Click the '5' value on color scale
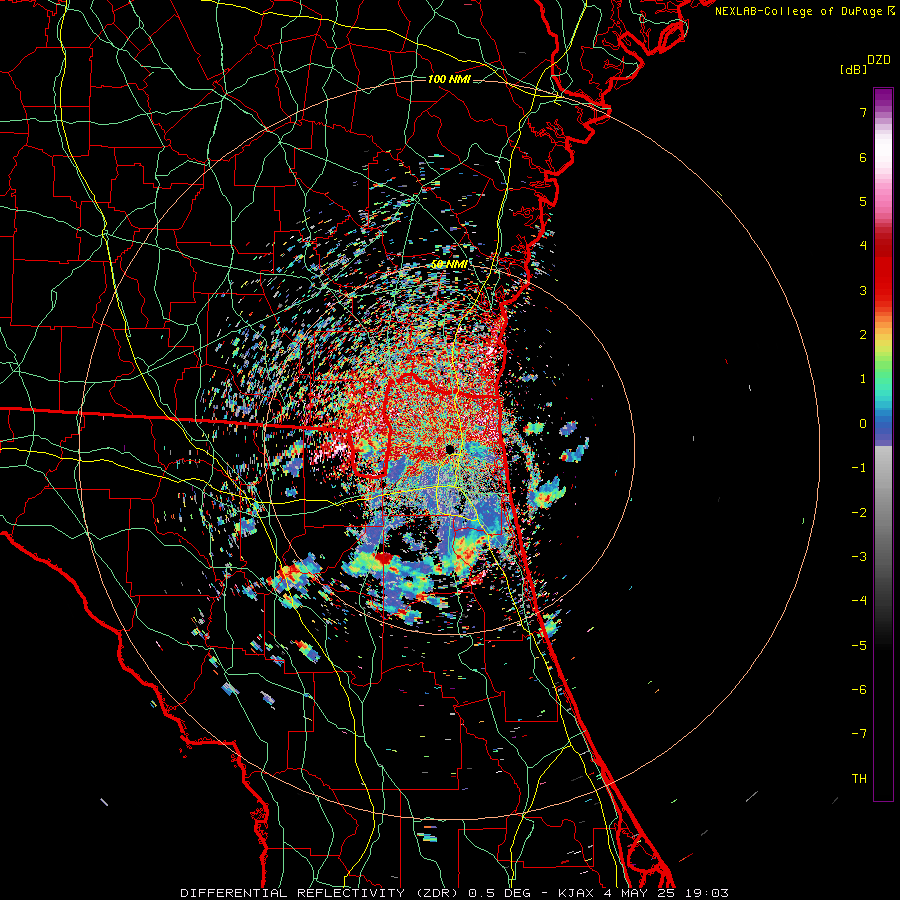The width and height of the screenshot is (900, 900). click(x=863, y=201)
